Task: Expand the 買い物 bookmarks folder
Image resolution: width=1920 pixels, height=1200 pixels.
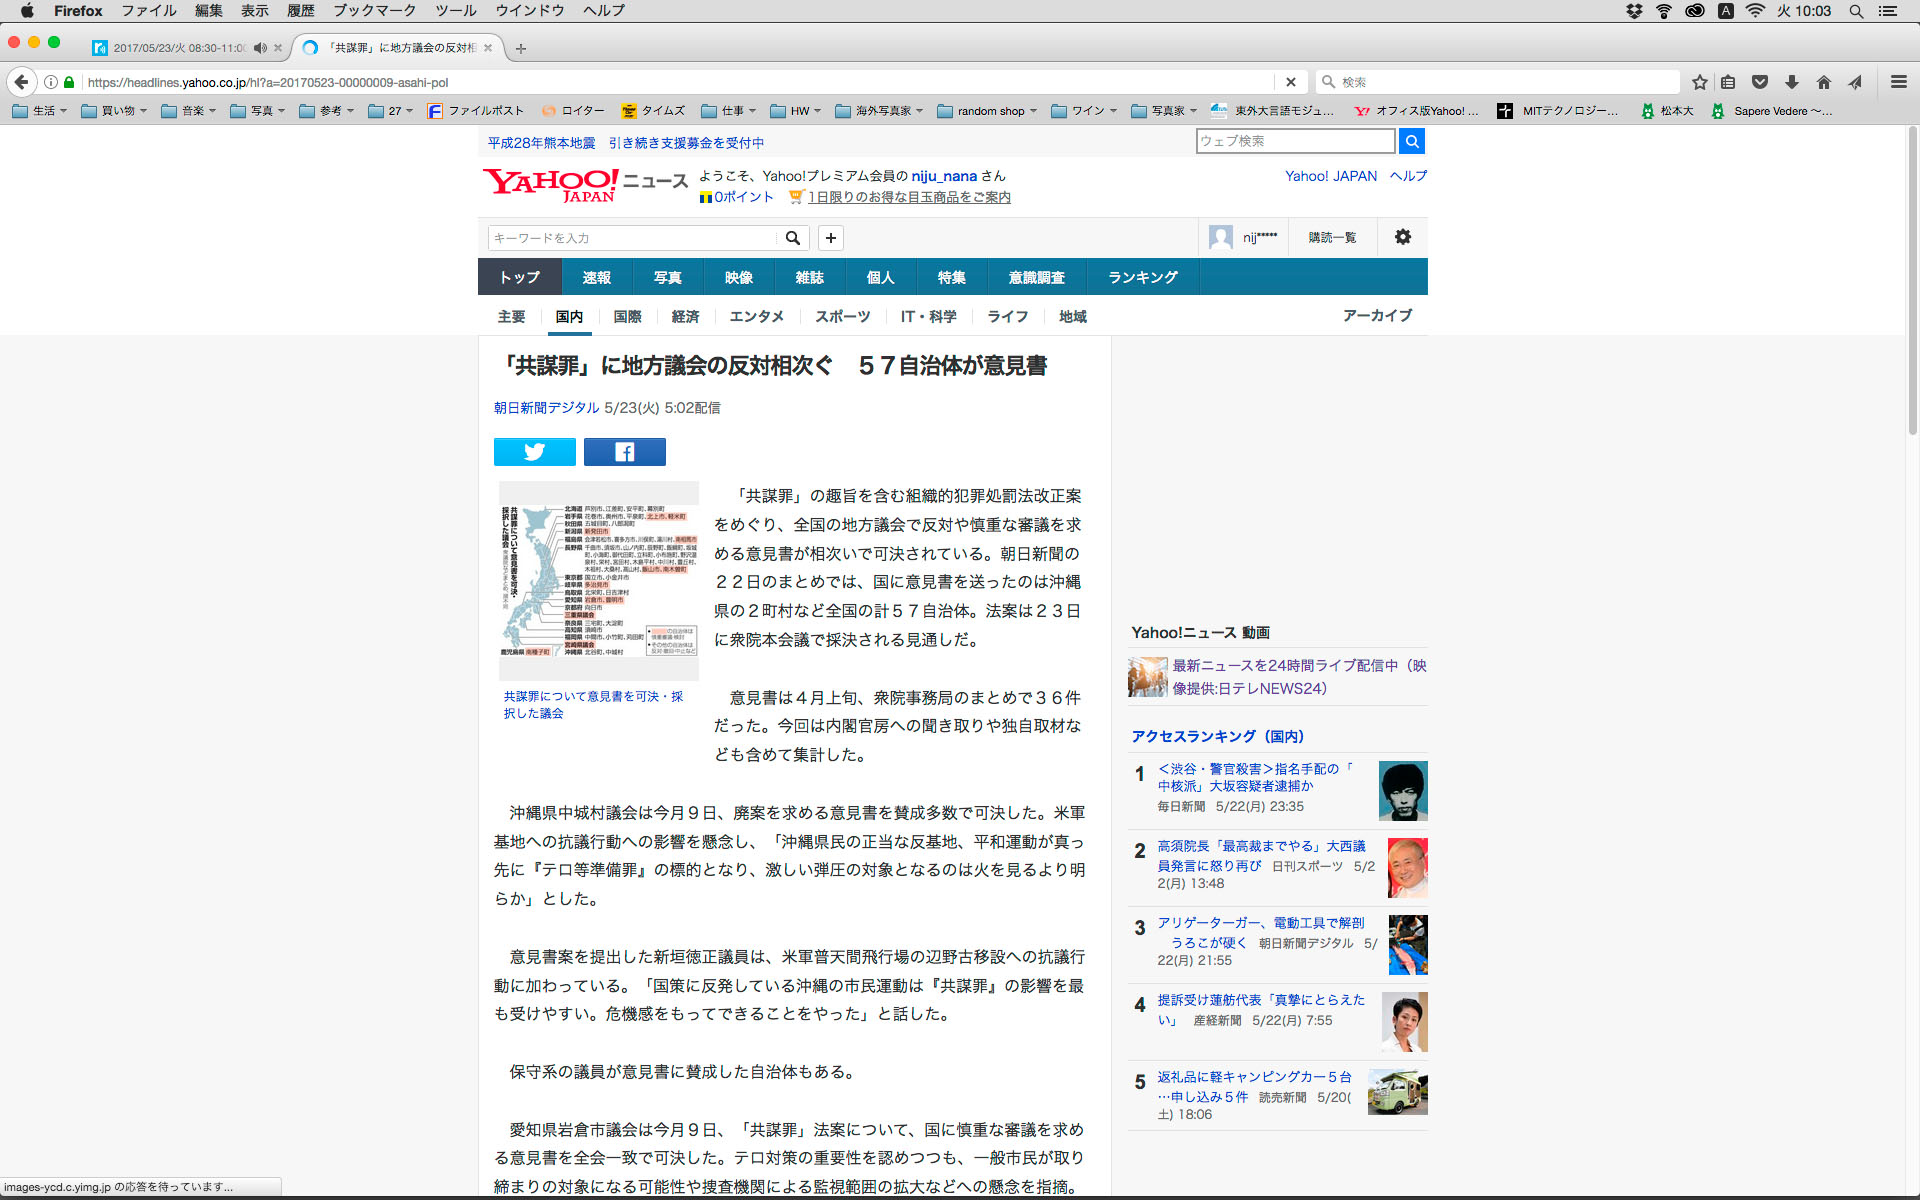Action: (x=113, y=111)
